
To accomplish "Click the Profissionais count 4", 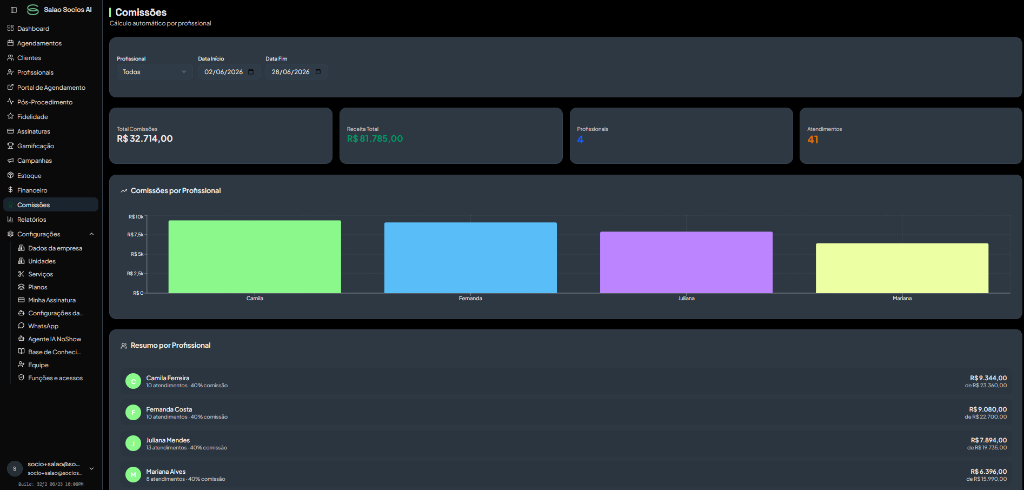I will (580, 139).
